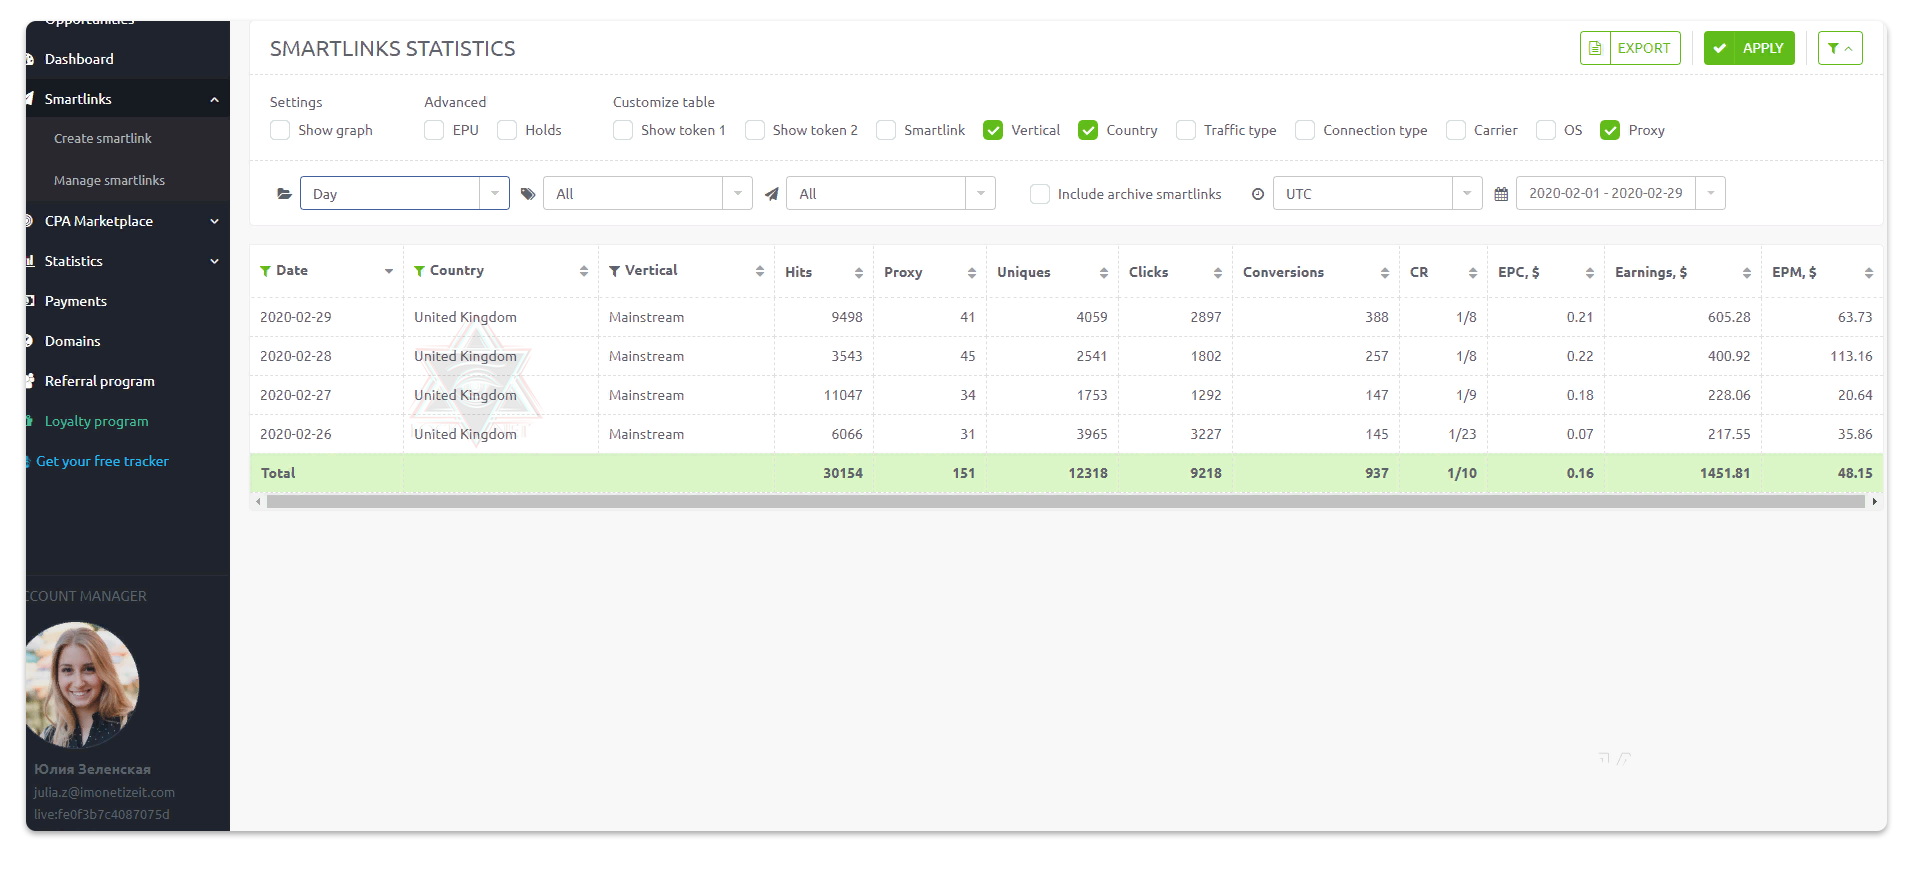This screenshot has width=1919, height=870.
Task: Sort by CR using its sort arrows
Action: 1473,273
